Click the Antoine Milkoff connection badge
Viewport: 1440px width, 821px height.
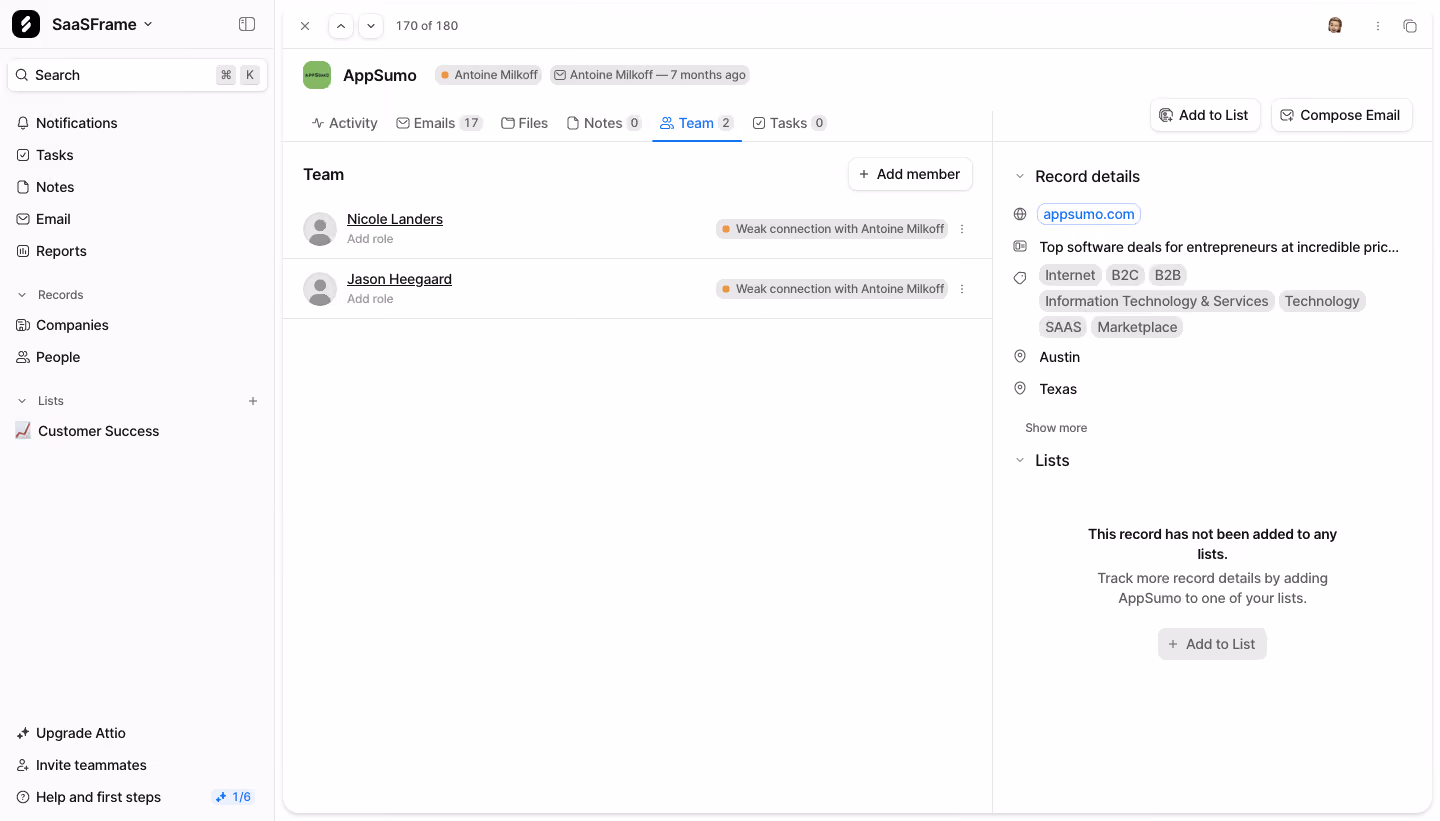point(489,75)
